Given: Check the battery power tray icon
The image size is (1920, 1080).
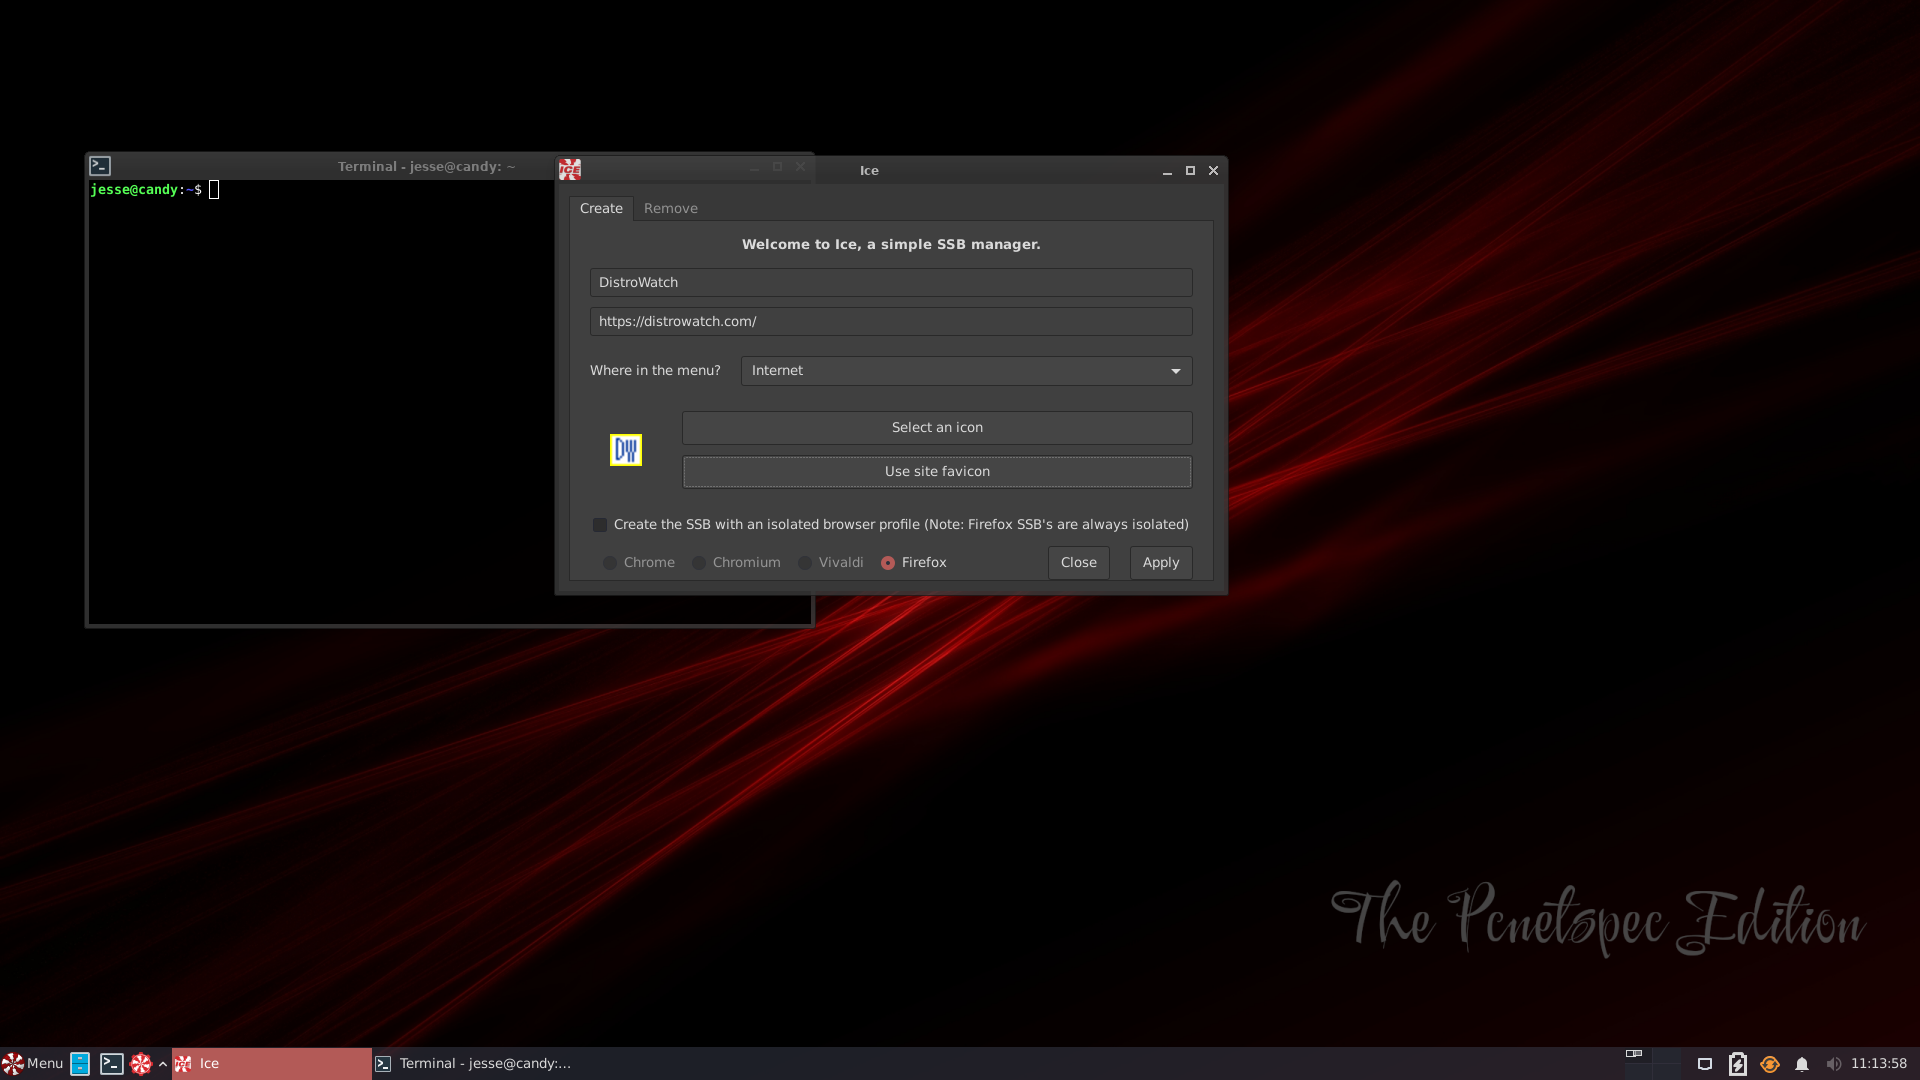Looking at the screenshot, I should coord(1738,1064).
